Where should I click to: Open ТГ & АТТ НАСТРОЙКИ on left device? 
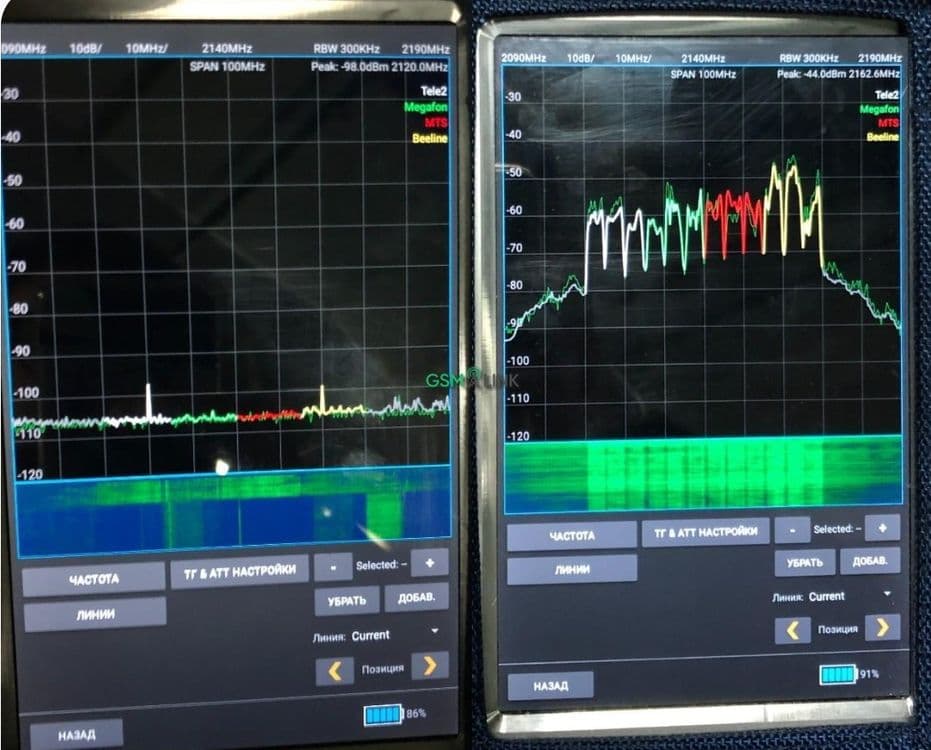tap(240, 571)
